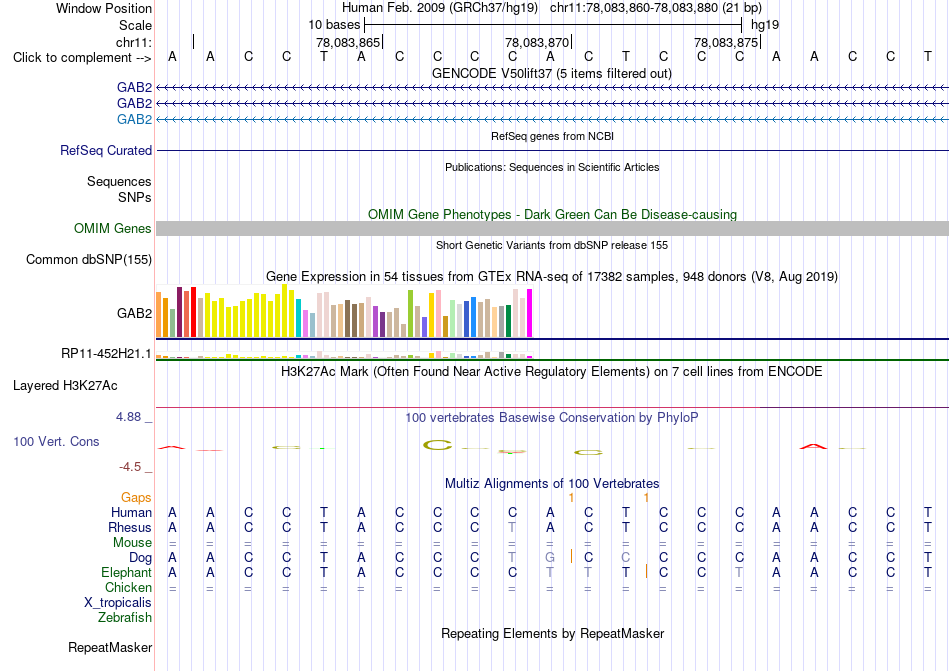Click the SNPs track label
Screen dimensions: 950x671
[135, 197]
